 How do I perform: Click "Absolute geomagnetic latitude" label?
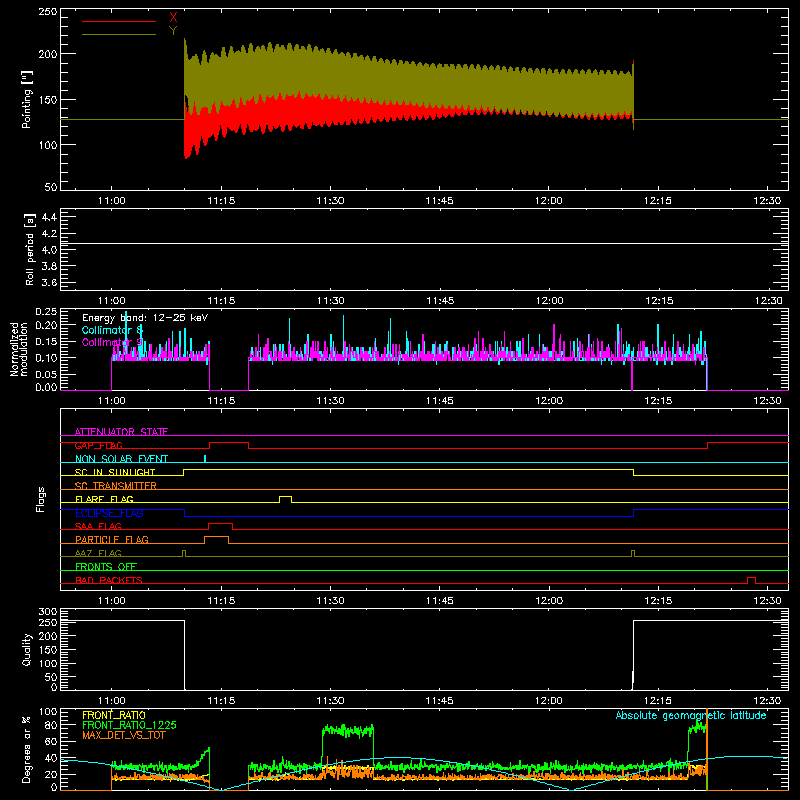(691, 715)
